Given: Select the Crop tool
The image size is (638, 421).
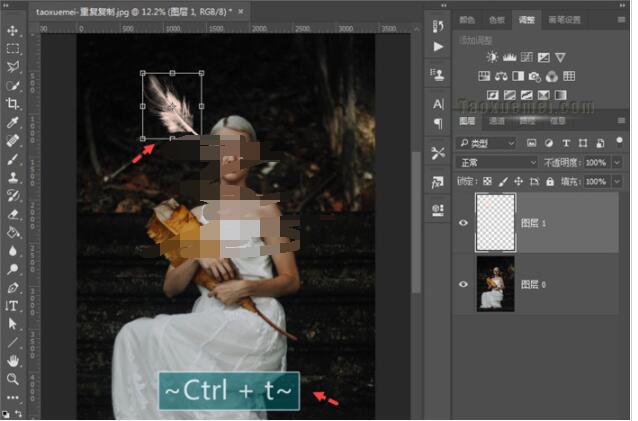Looking at the screenshot, I should (x=13, y=104).
